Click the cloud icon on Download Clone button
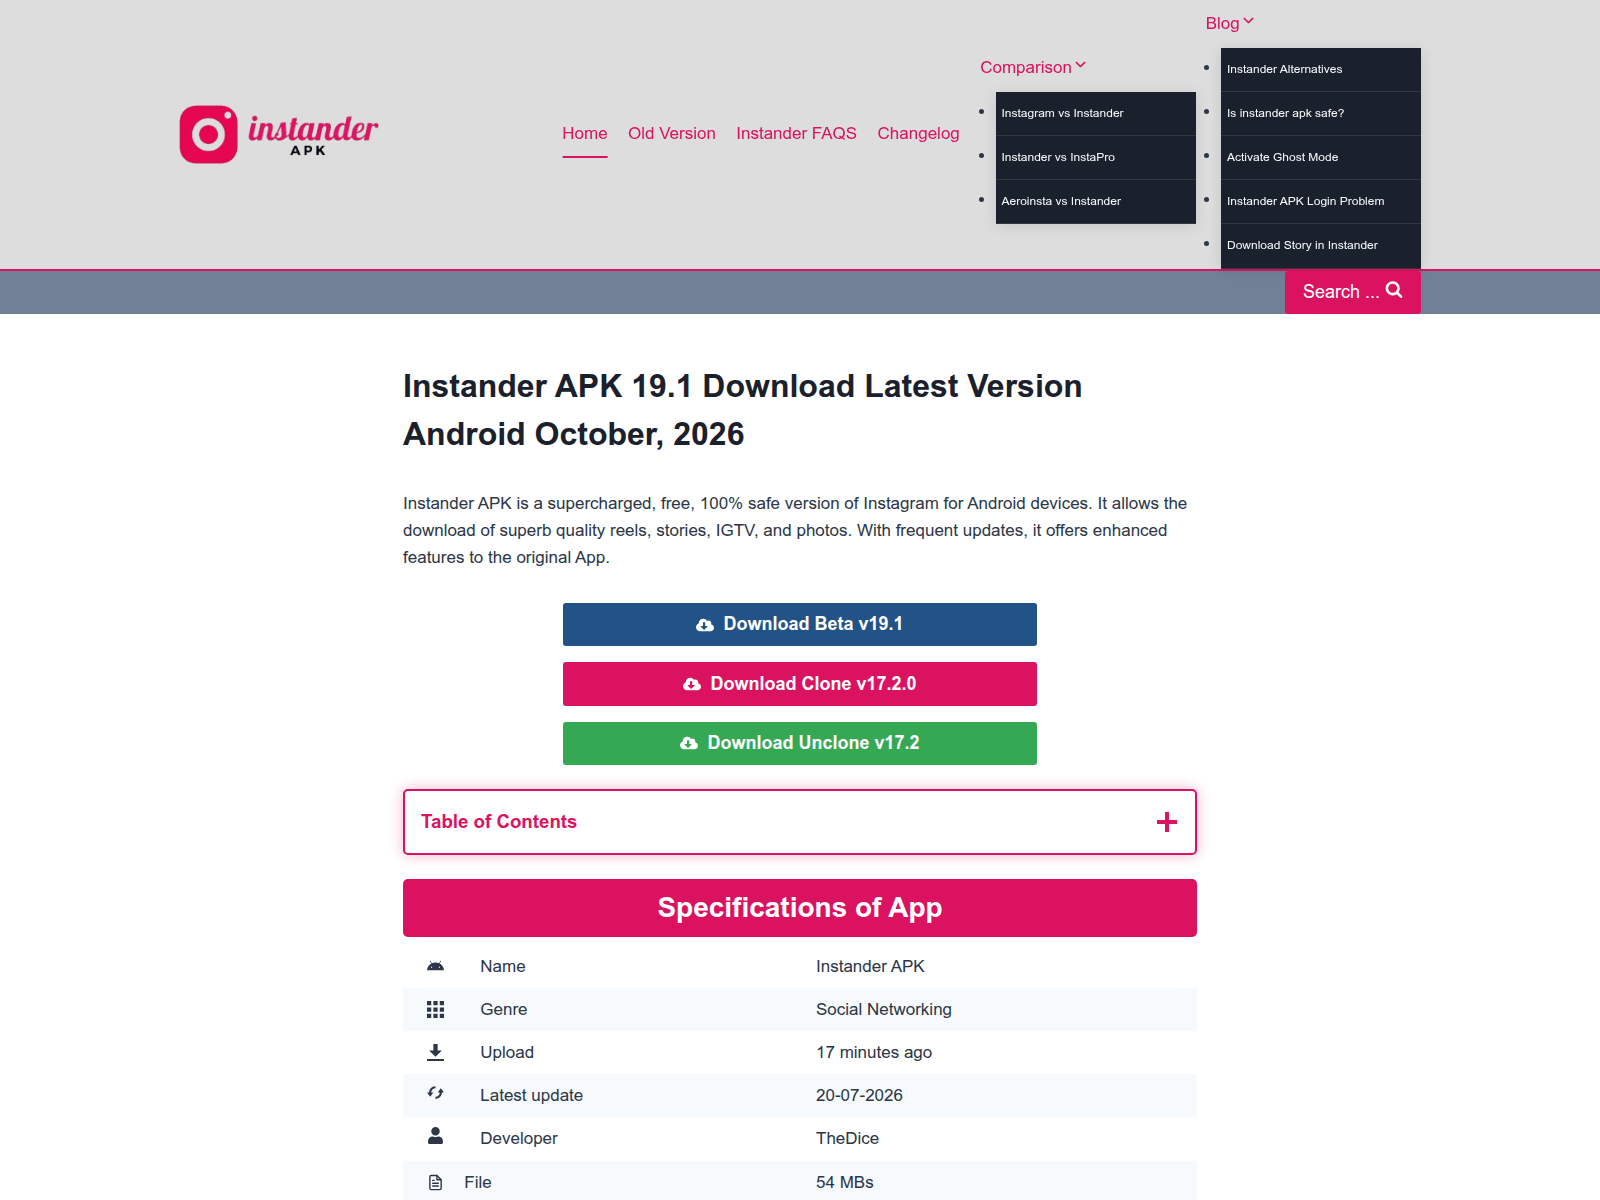The width and height of the screenshot is (1600, 1200). [692, 684]
